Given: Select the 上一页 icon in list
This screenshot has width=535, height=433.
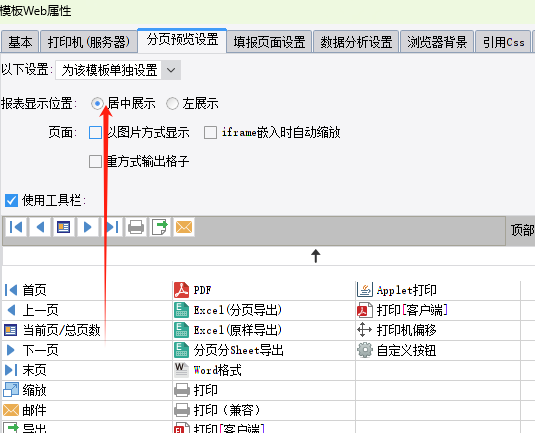Looking at the screenshot, I should [11, 310].
